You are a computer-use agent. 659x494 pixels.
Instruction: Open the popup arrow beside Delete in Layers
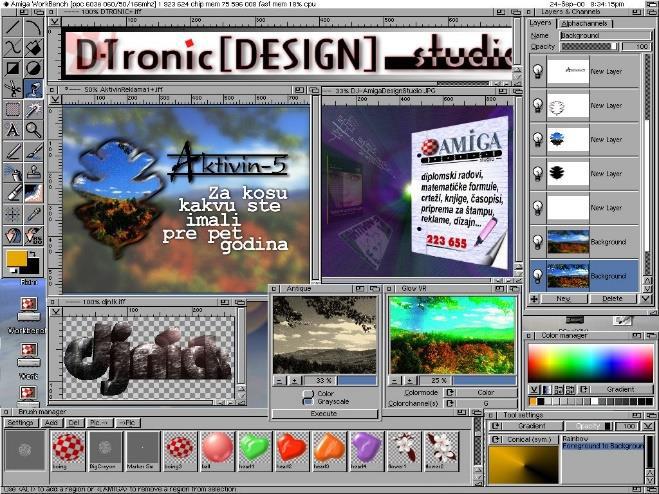645,299
